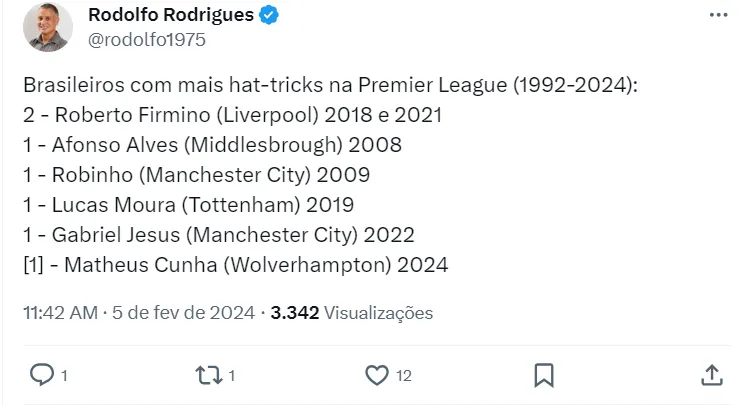The width and height of the screenshot is (741, 406).
Task: Click the Gabriel Jesus (Manchester City) line
Action: [218, 235]
